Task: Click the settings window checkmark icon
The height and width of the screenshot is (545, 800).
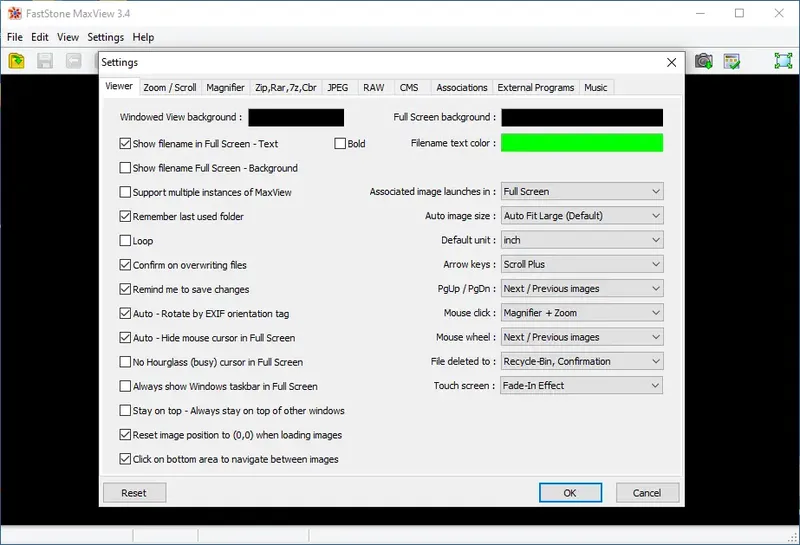Action: [x=732, y=61]
